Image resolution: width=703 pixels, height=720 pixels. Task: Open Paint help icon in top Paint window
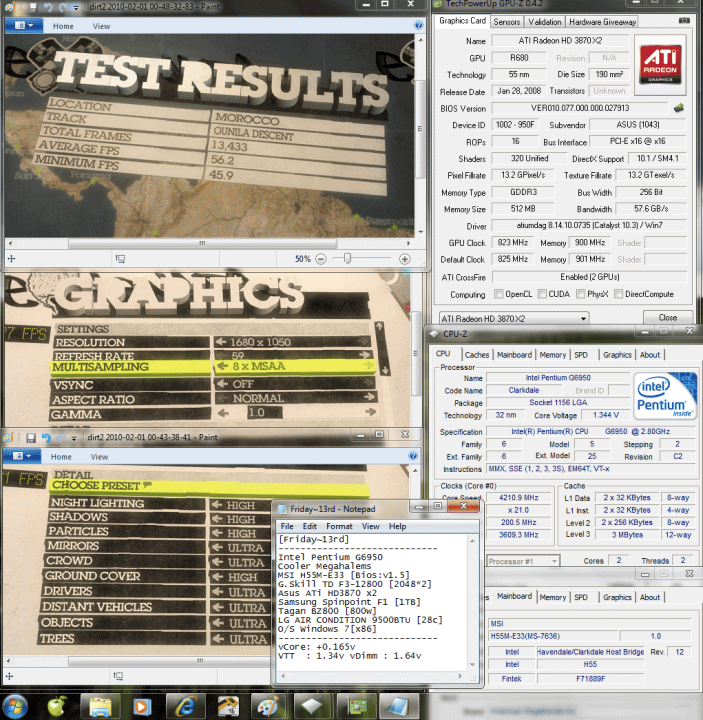pos(418,25)
